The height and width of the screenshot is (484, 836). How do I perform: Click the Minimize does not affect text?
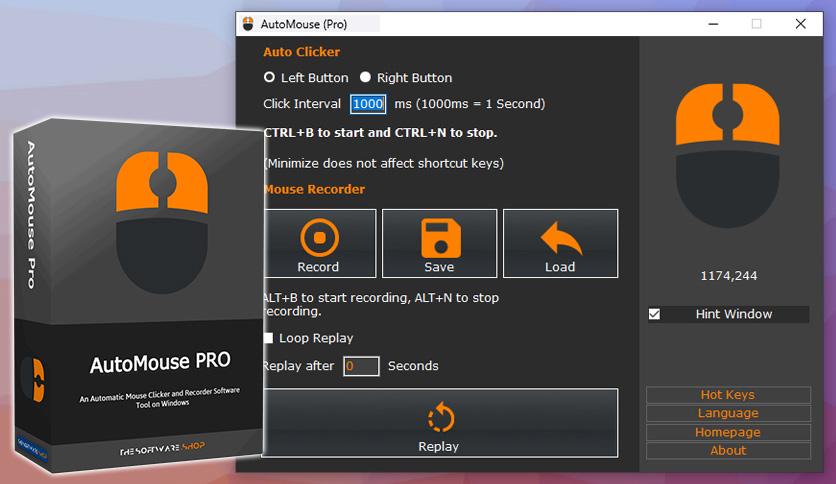tap(384, 163)
